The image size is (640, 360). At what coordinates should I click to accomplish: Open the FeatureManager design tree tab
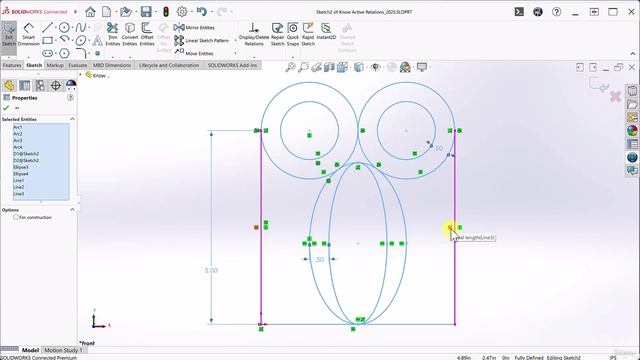pyautogui.click(x=9, y=85)
